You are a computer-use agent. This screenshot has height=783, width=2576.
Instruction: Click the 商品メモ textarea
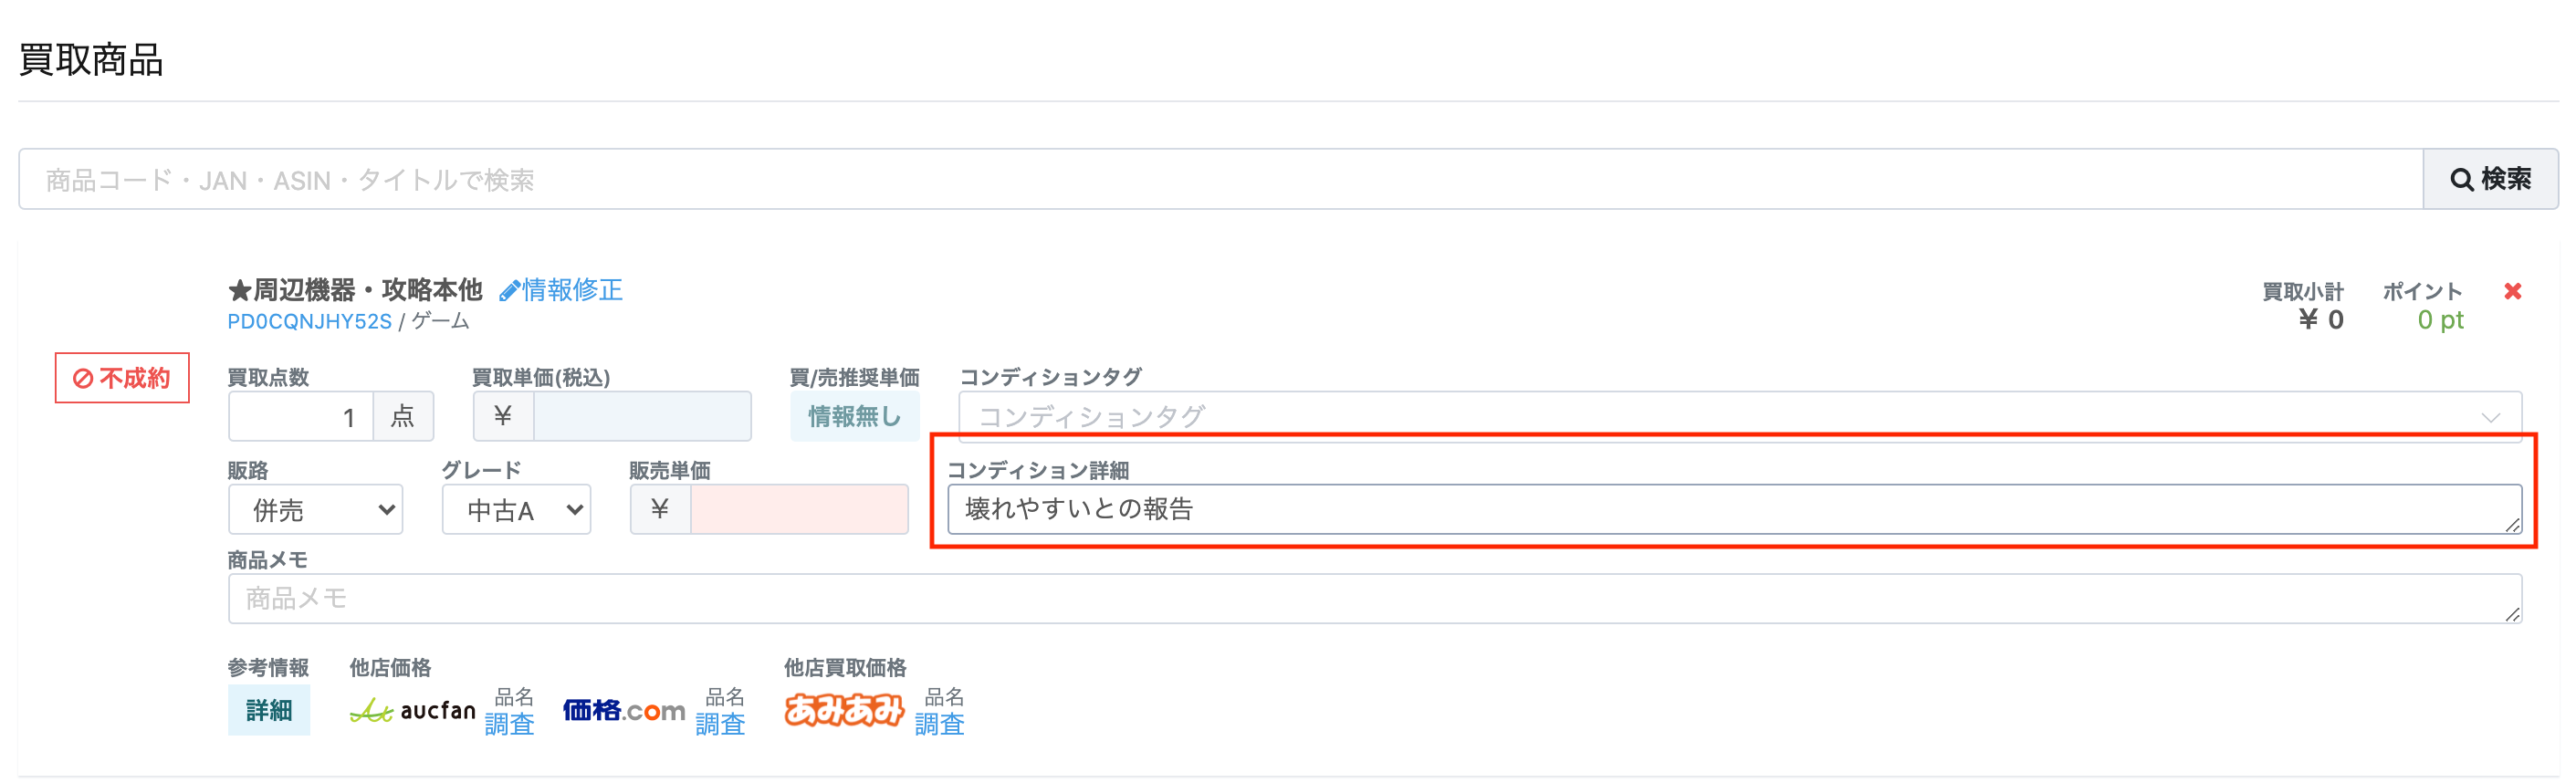[1375, 598]
